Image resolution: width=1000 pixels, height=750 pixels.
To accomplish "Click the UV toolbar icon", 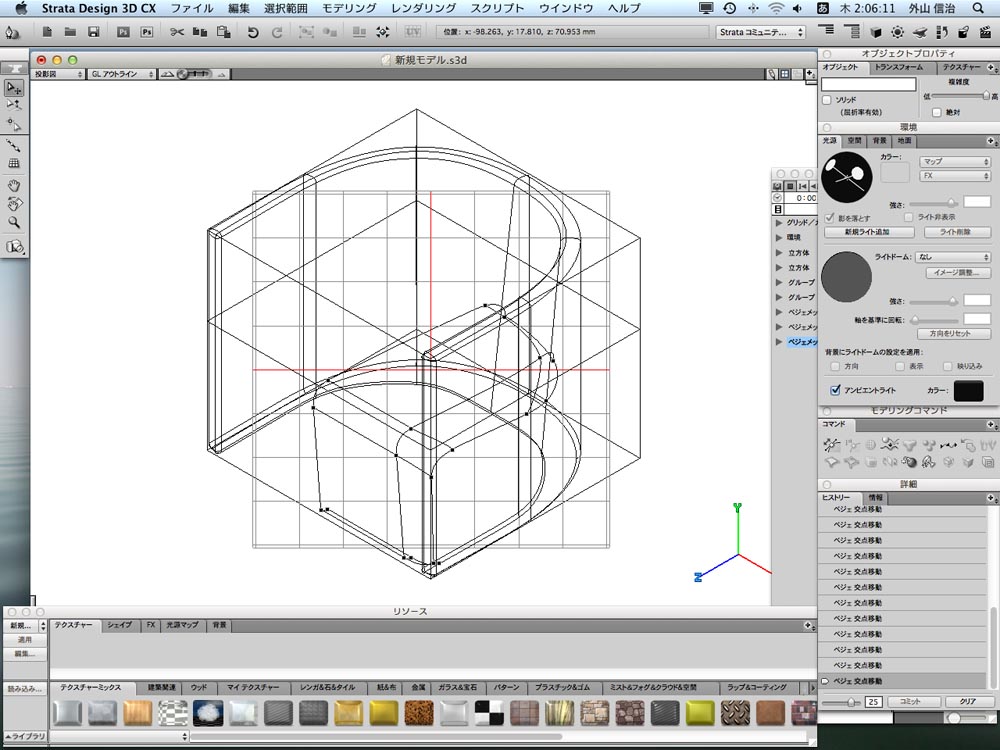I will 412,32.
